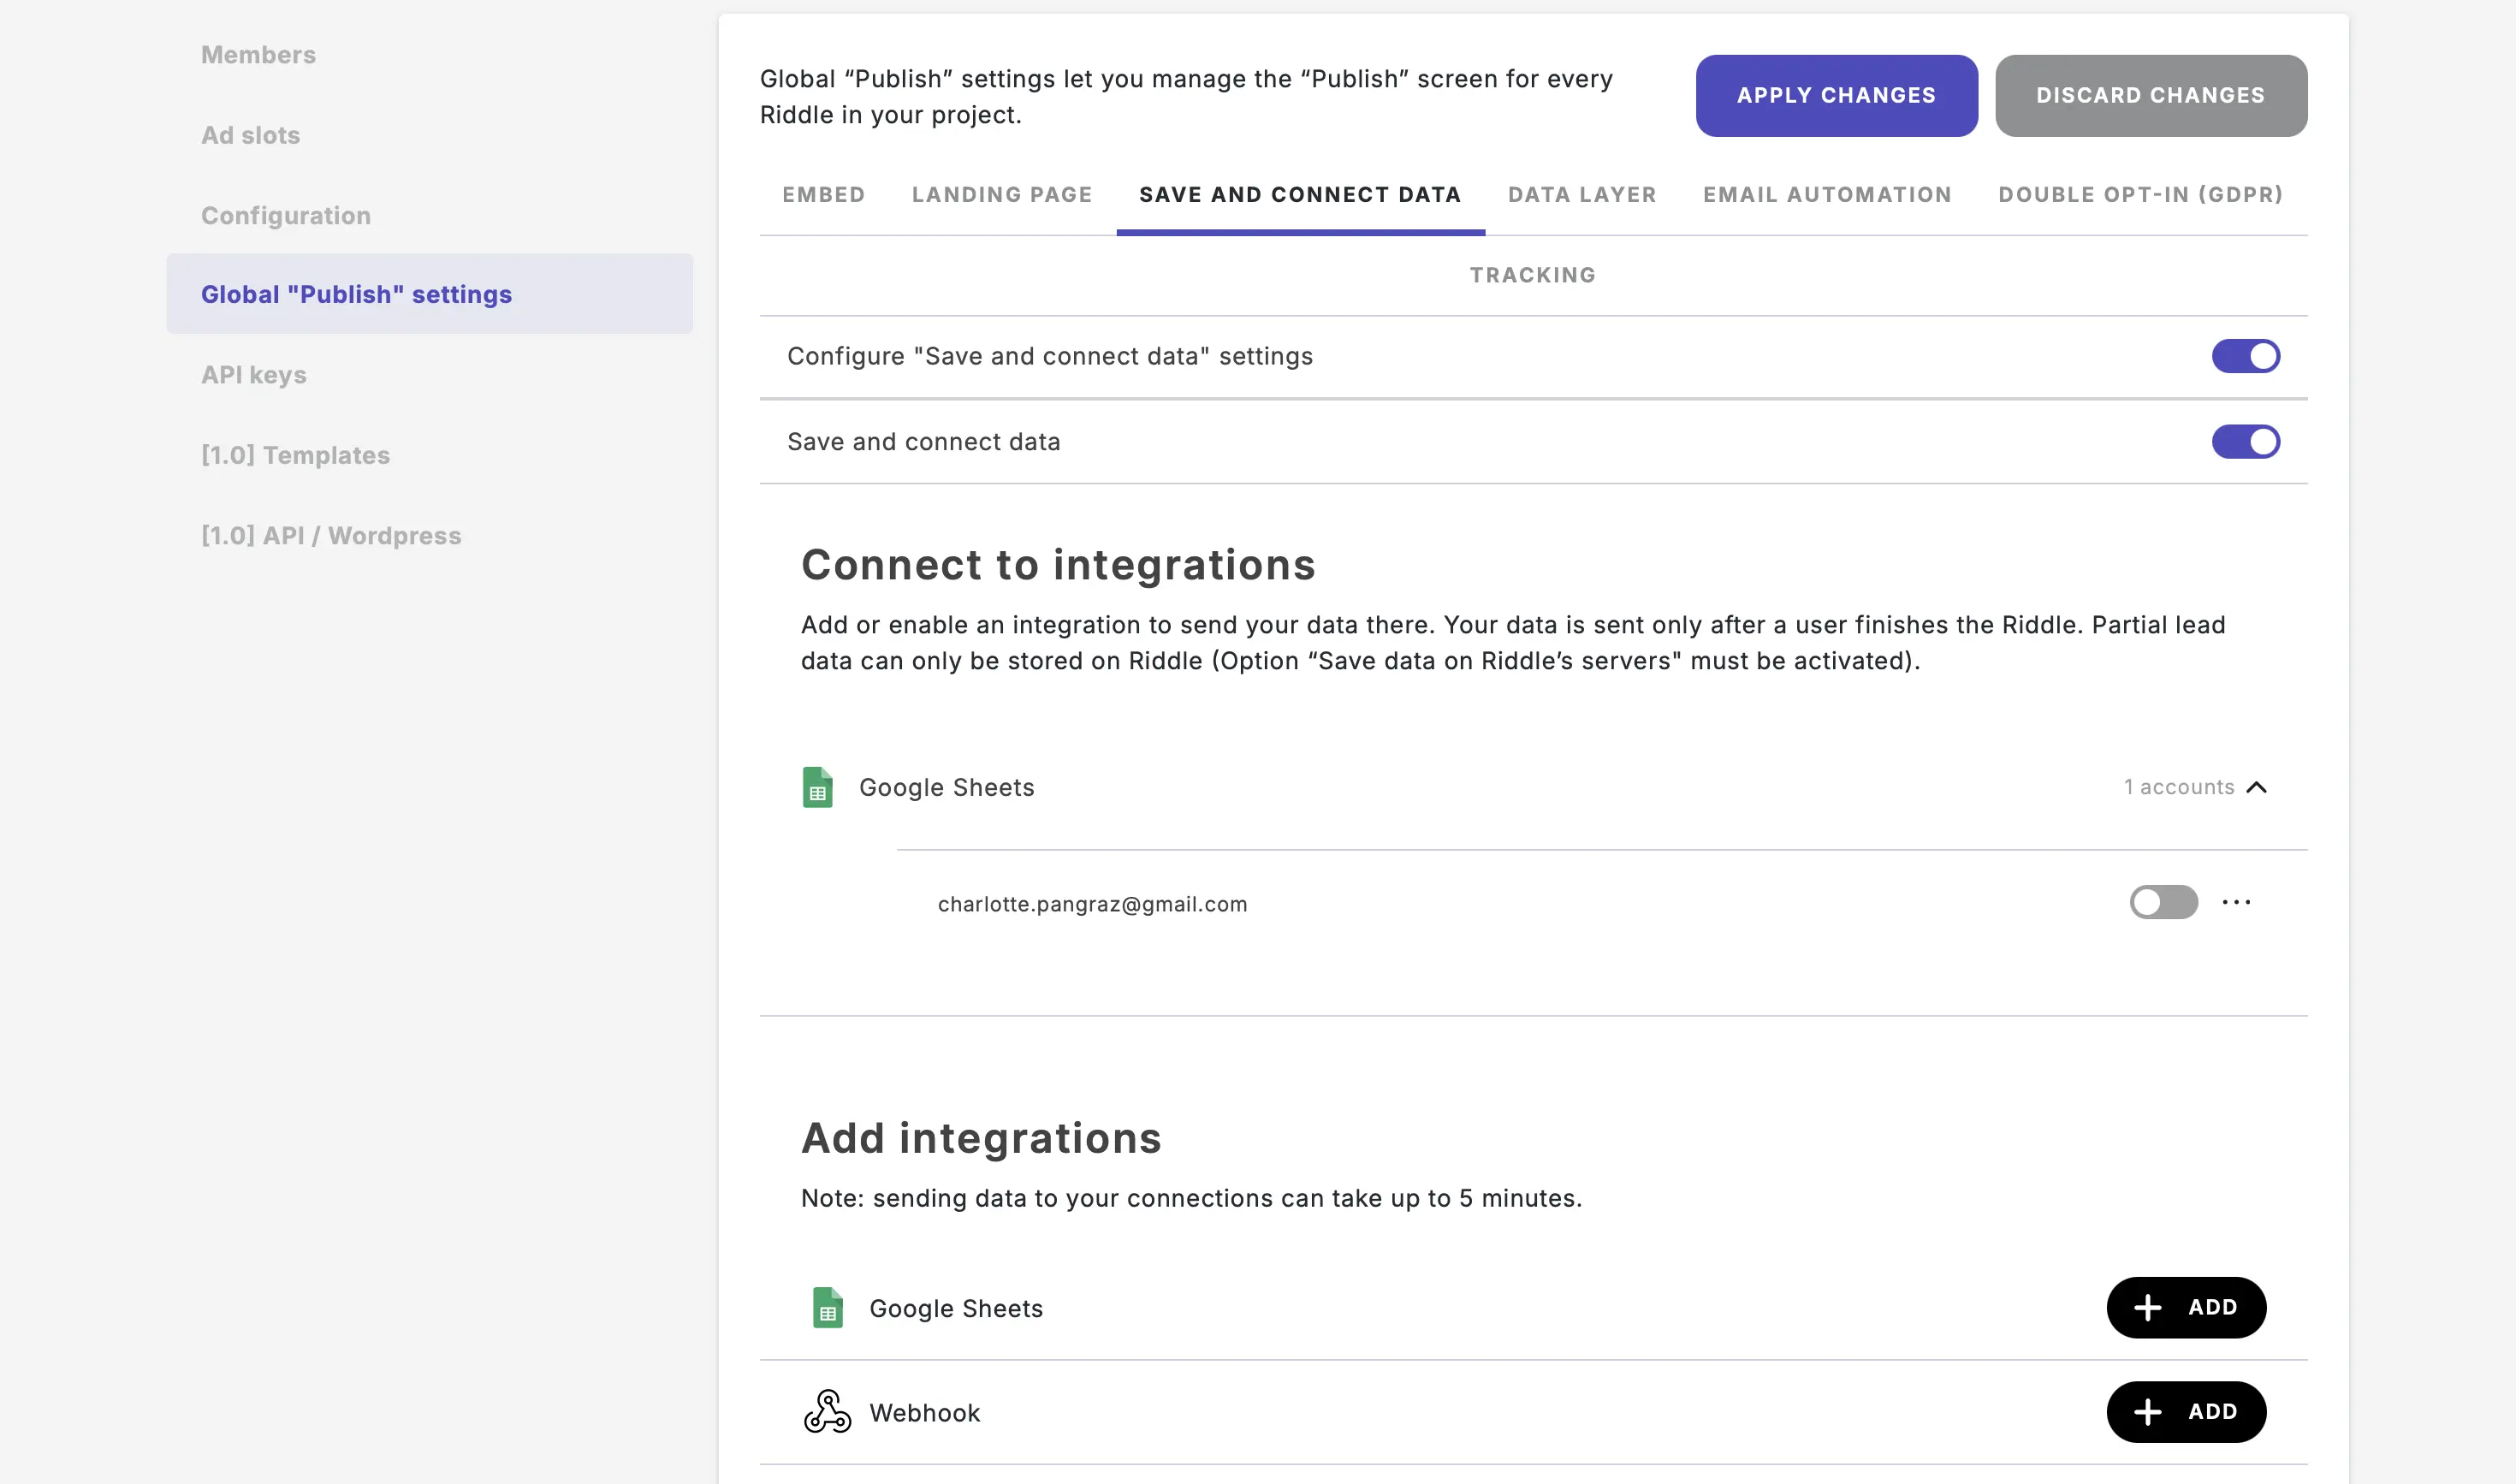The image size is (2516, 1484).
Task: Open [1.0] API / Wordpress sidebar item
Action: [331, 535]
